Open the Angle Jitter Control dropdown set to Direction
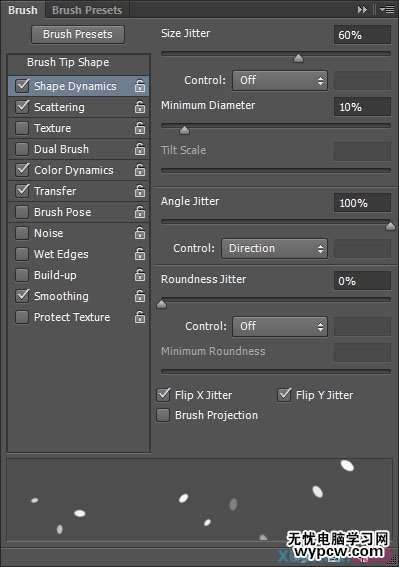The width and height of the screenshot is (399, 567). point(274,248)
